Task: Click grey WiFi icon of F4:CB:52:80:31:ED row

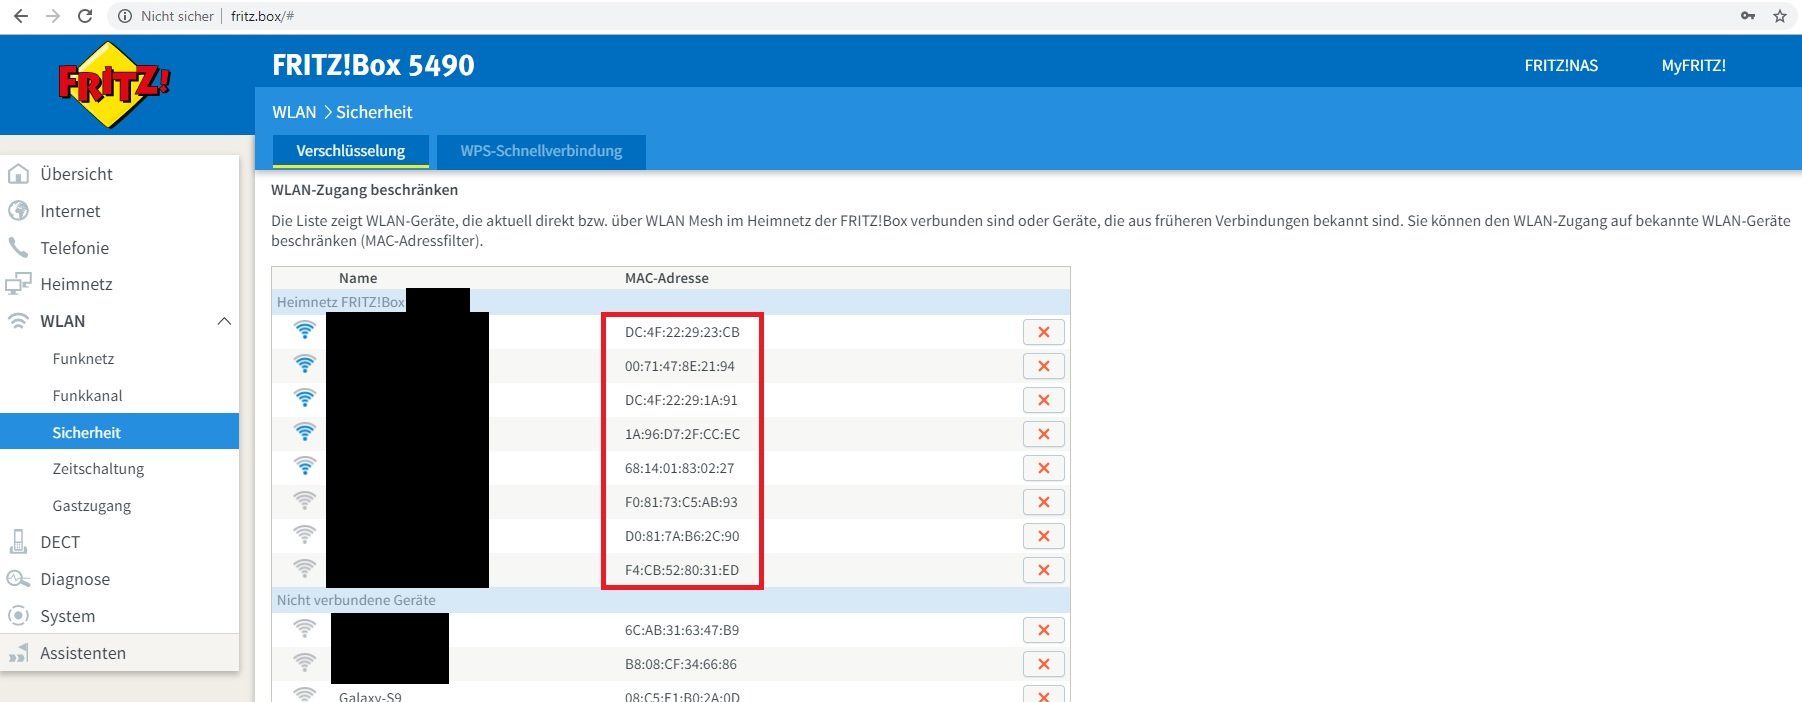Action: 305,568
